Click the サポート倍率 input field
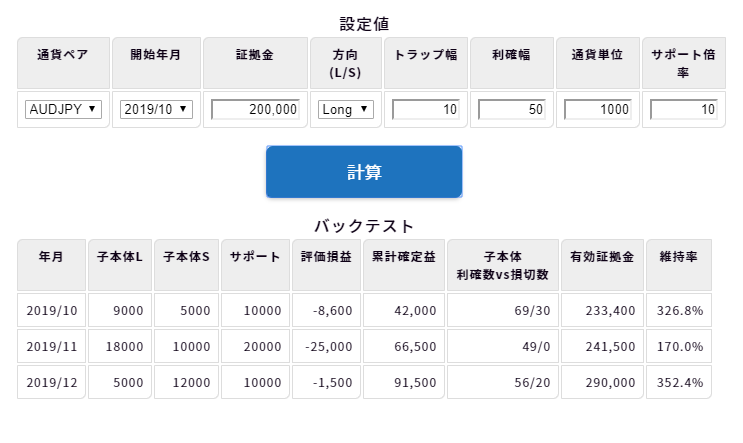 [x=684, y=109]
